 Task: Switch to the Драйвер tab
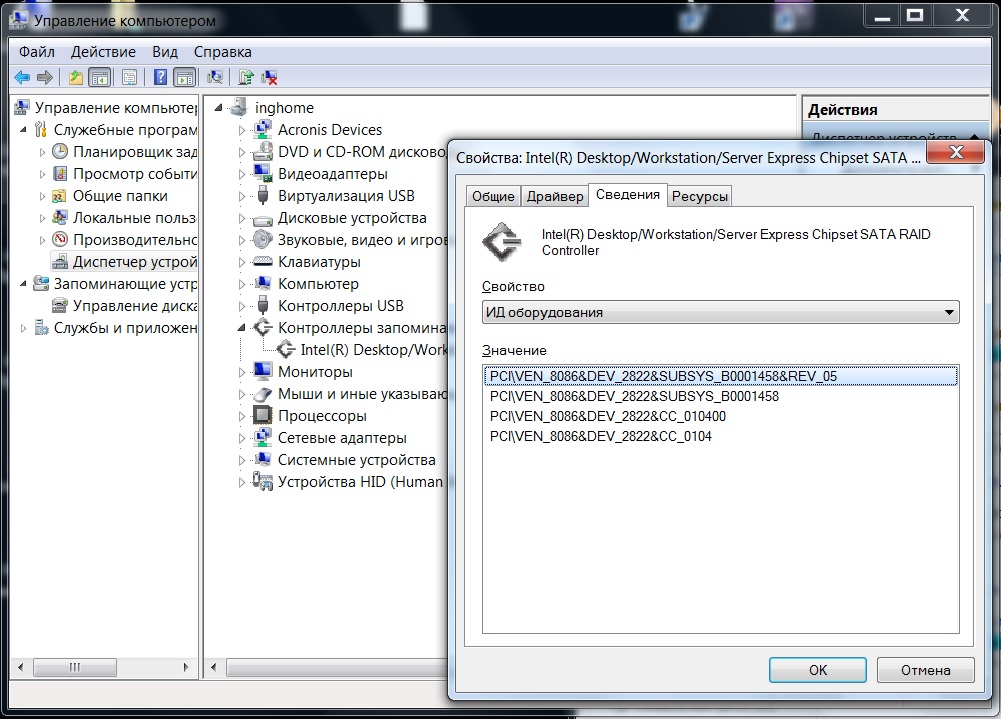555,196
